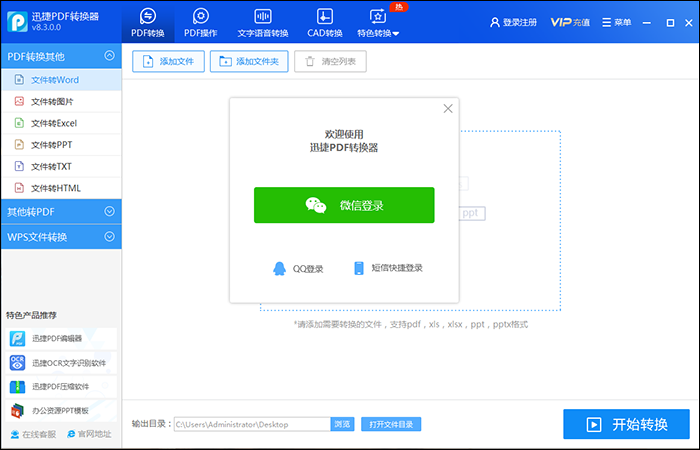Switch to the PDF操作 tab
Screen dimensions: 700x450
coord(200,22)
